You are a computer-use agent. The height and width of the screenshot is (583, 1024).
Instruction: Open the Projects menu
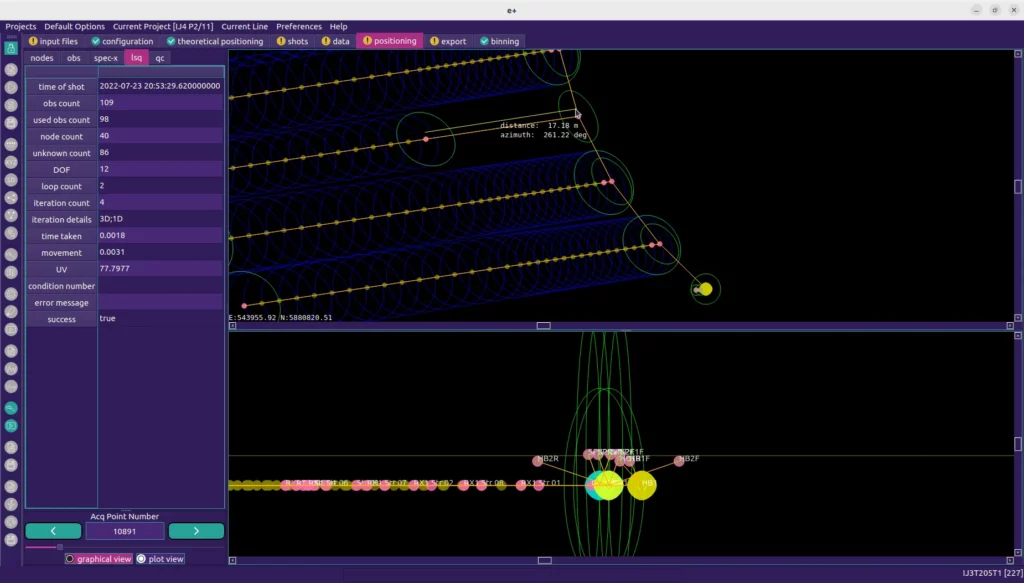pyautogui.click(x=21, y=27)
